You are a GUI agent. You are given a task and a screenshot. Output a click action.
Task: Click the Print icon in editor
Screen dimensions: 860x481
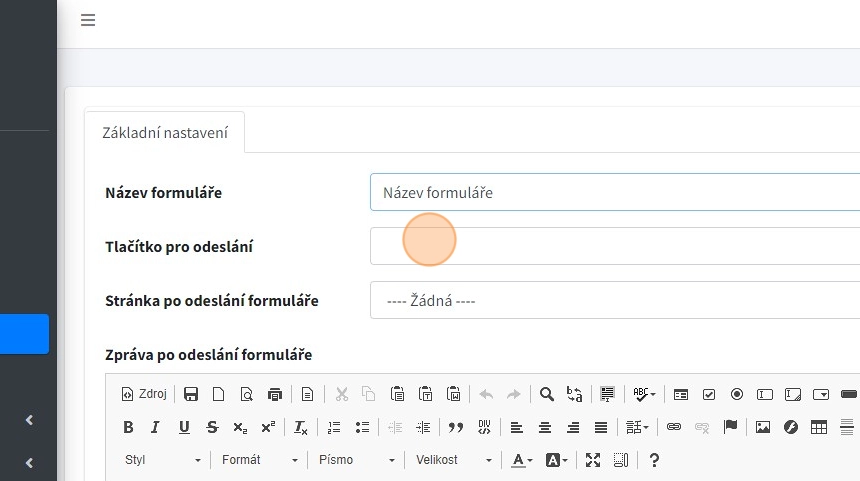coord(274,394)
